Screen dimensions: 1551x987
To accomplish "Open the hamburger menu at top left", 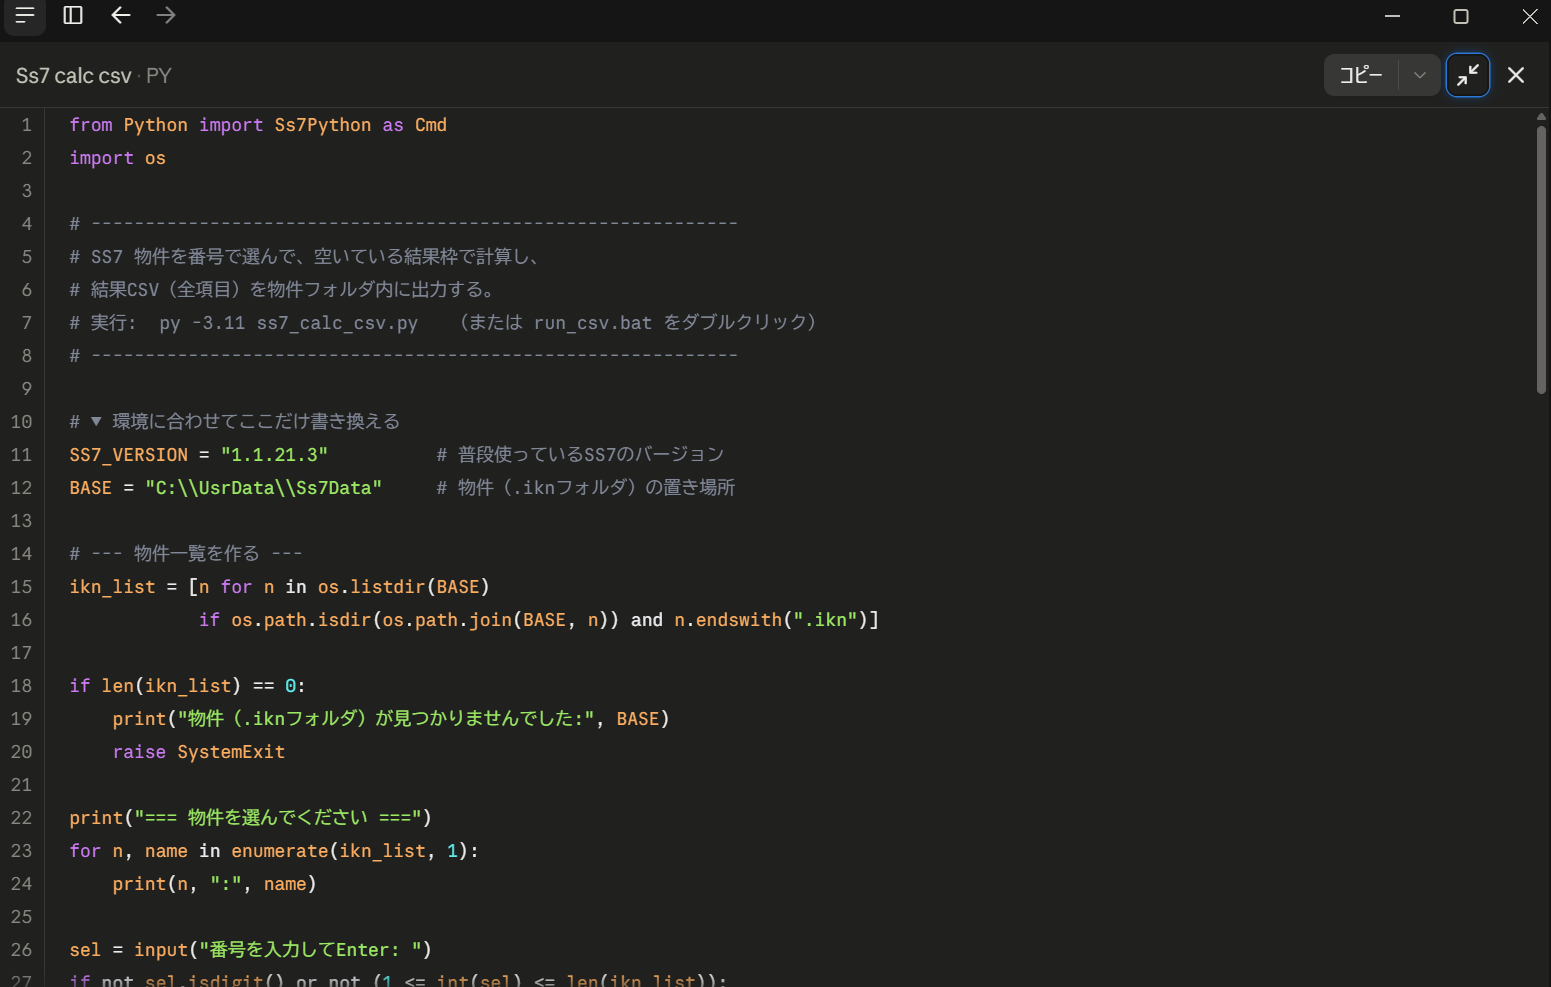I will click(25, 15).
